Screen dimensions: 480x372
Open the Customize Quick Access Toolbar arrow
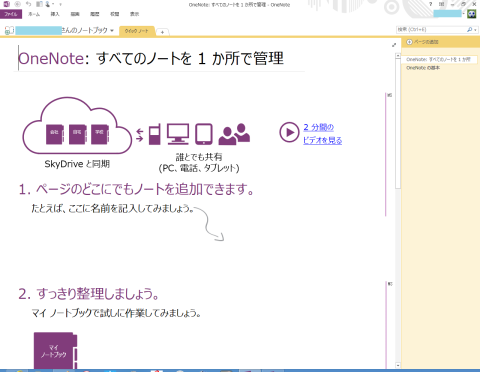[x=60, y=5]
